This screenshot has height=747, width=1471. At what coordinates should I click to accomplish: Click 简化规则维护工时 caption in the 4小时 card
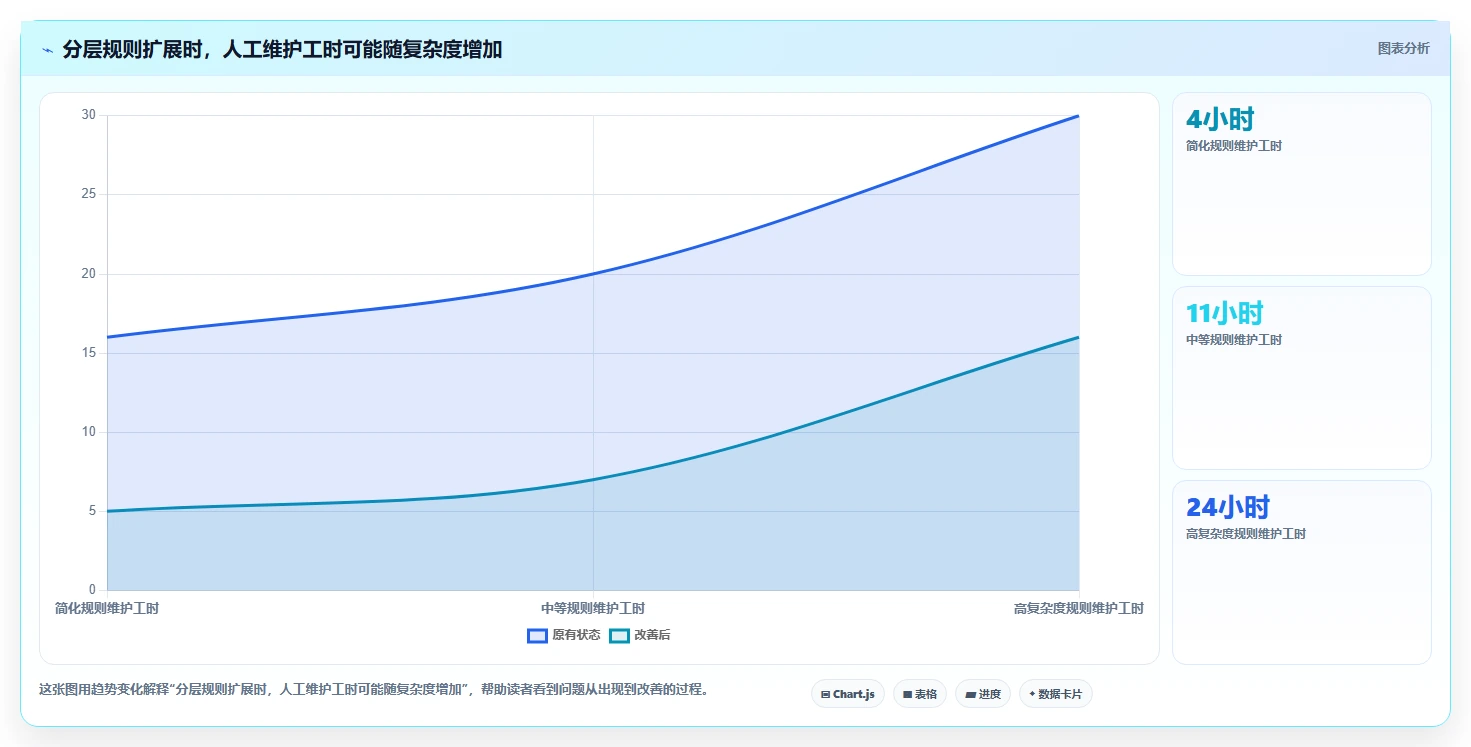[1234, 146]
